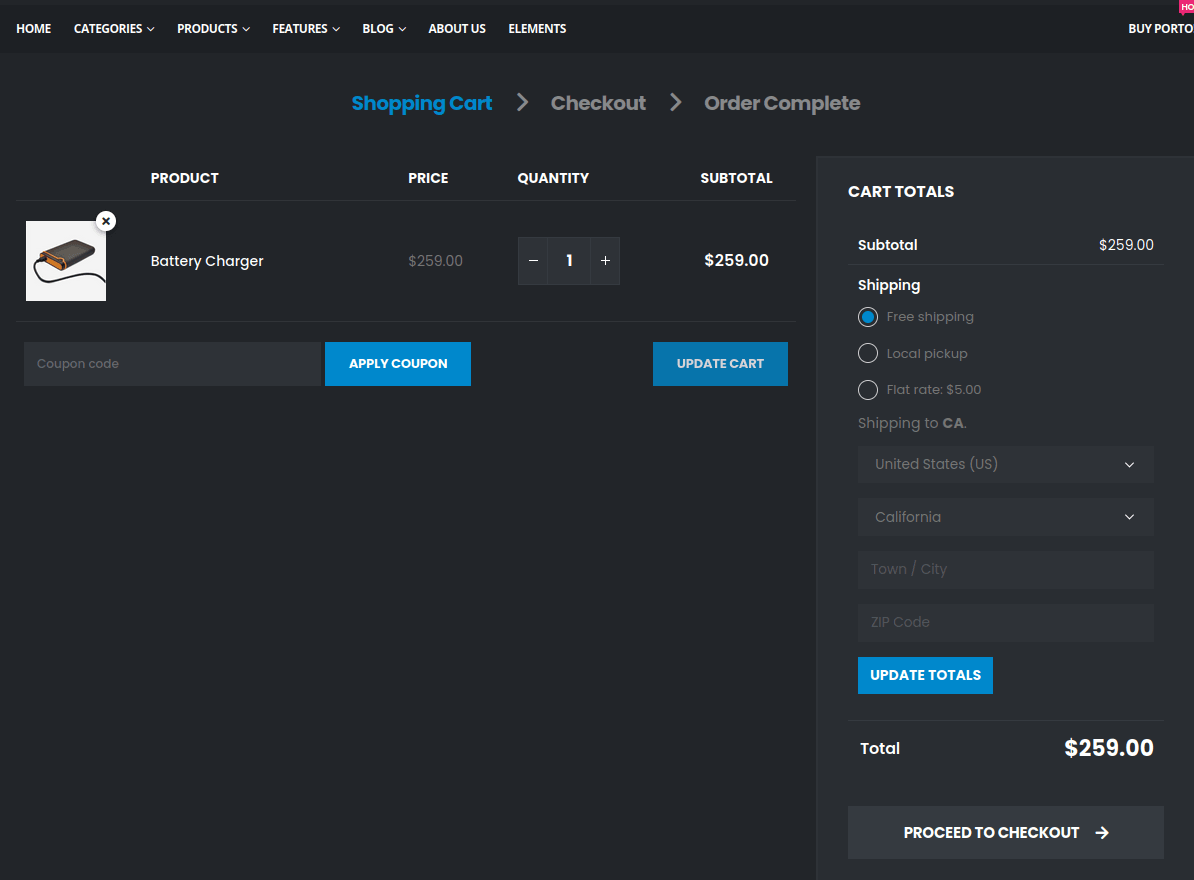Open the Categories menu dropdown
This screenshot has width=1194, height=880.
108,28
